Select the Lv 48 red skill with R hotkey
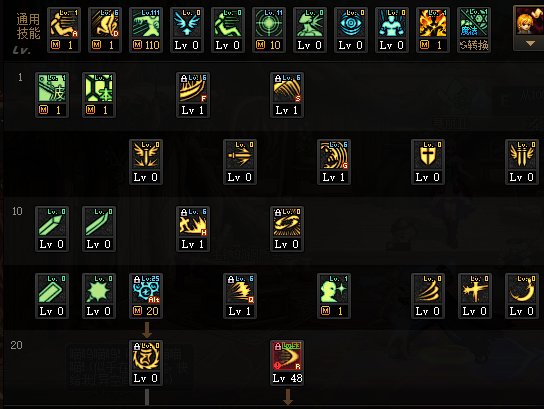This screenshot has width=544, height=409. pos(287,363)
